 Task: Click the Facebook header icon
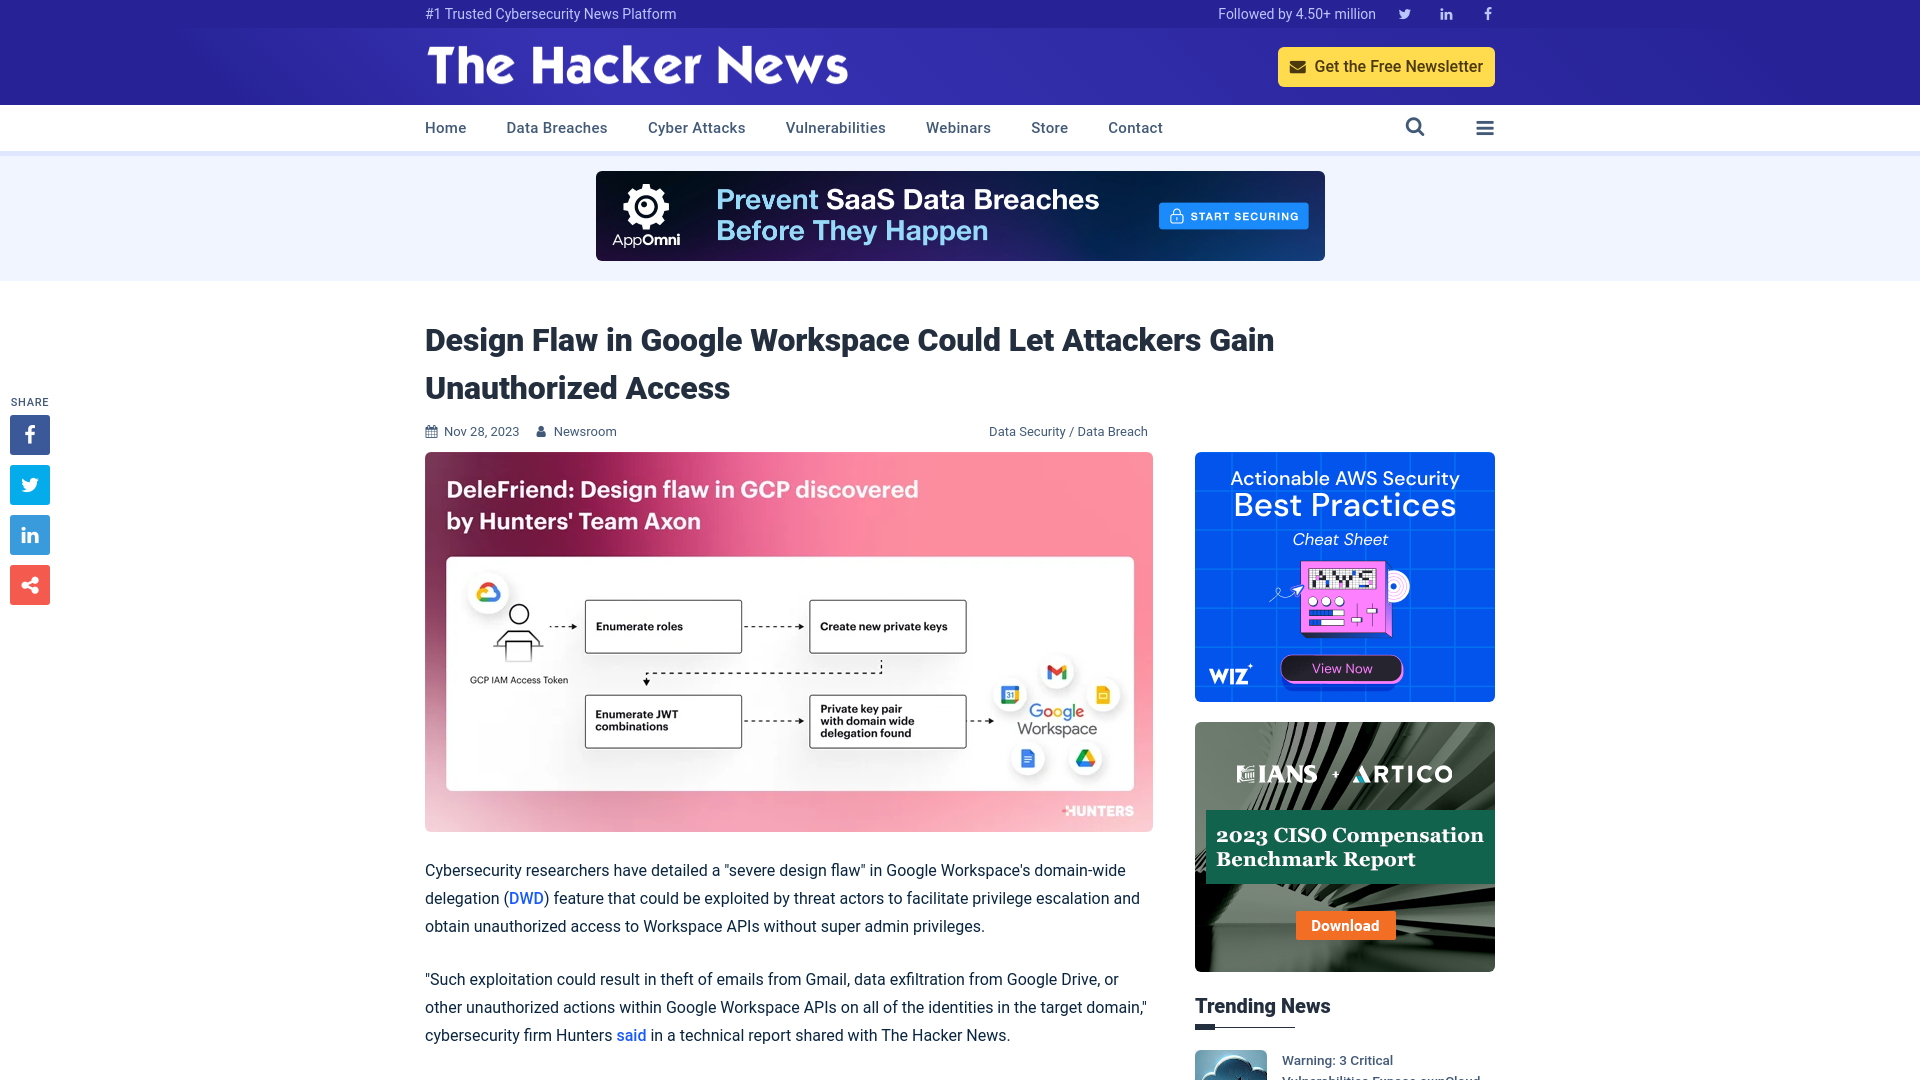point(1486,13)
